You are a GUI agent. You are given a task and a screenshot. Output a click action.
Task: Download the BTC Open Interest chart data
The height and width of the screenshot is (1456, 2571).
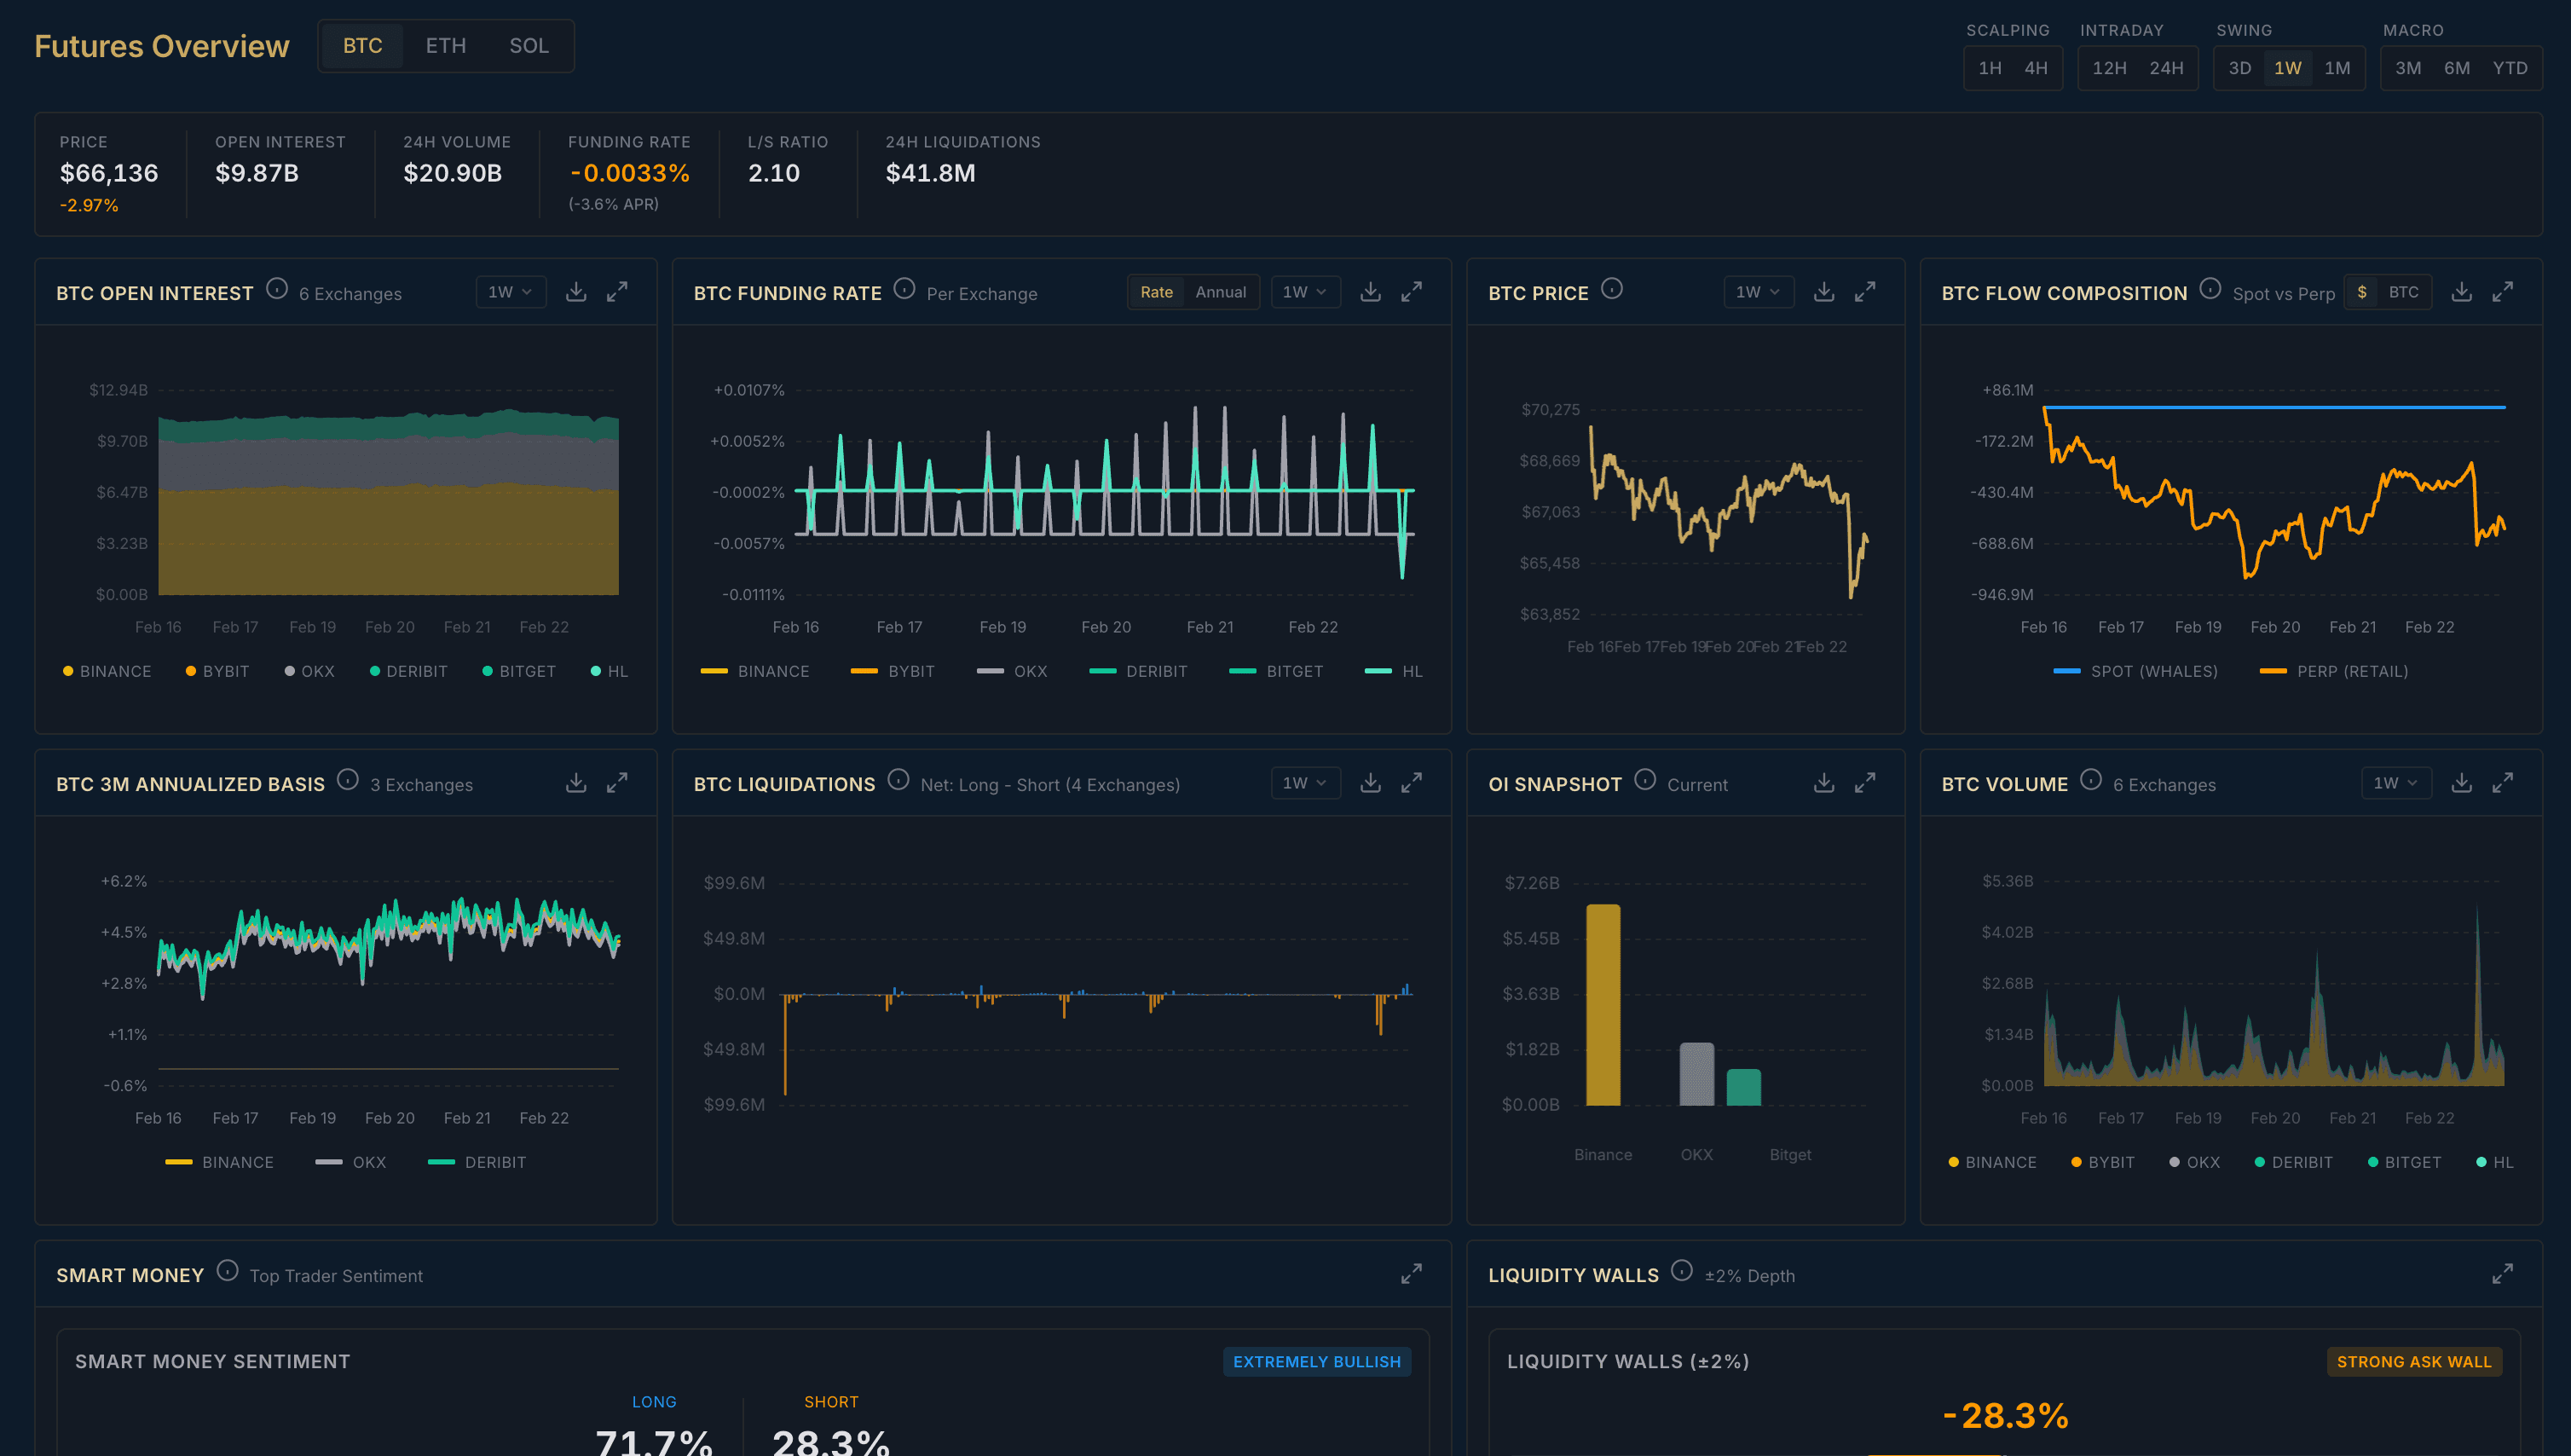tap(576, 291)
